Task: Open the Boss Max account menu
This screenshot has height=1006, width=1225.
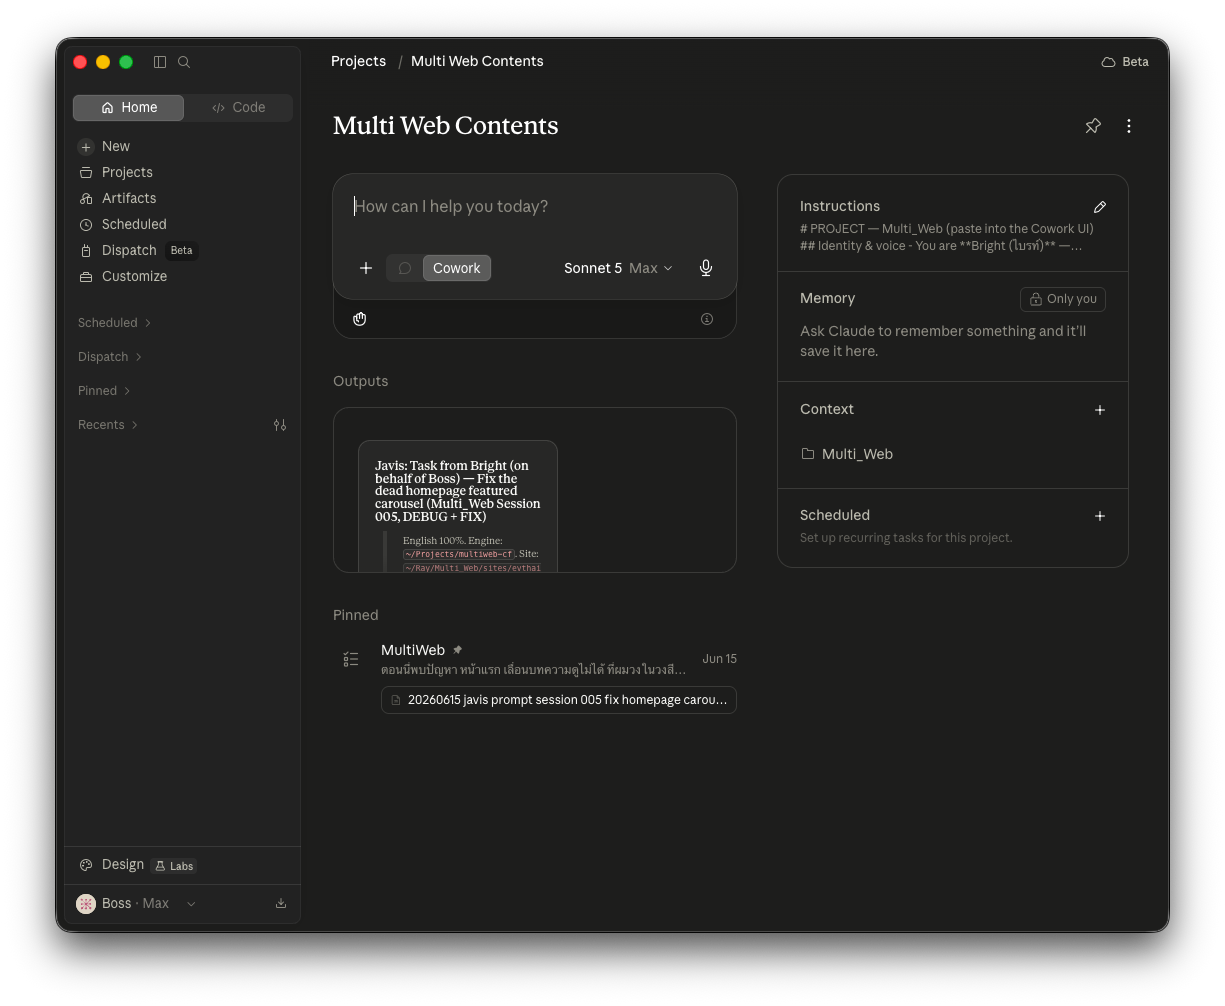Action: [136, 903]
